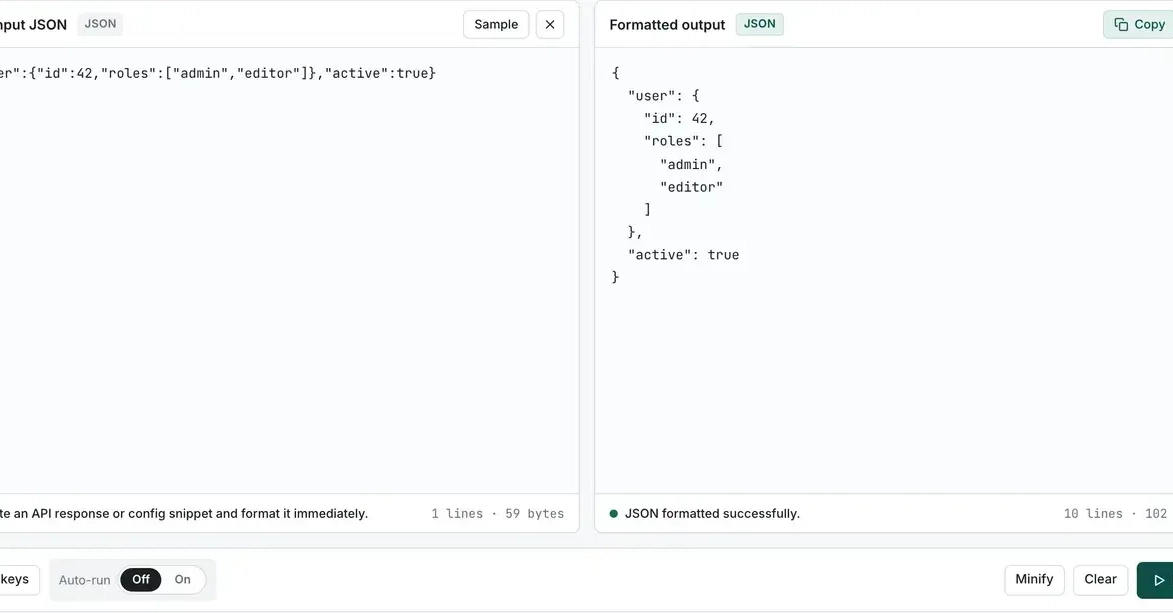Click the "JSON formatted successfully." message

tap(712, 513)
